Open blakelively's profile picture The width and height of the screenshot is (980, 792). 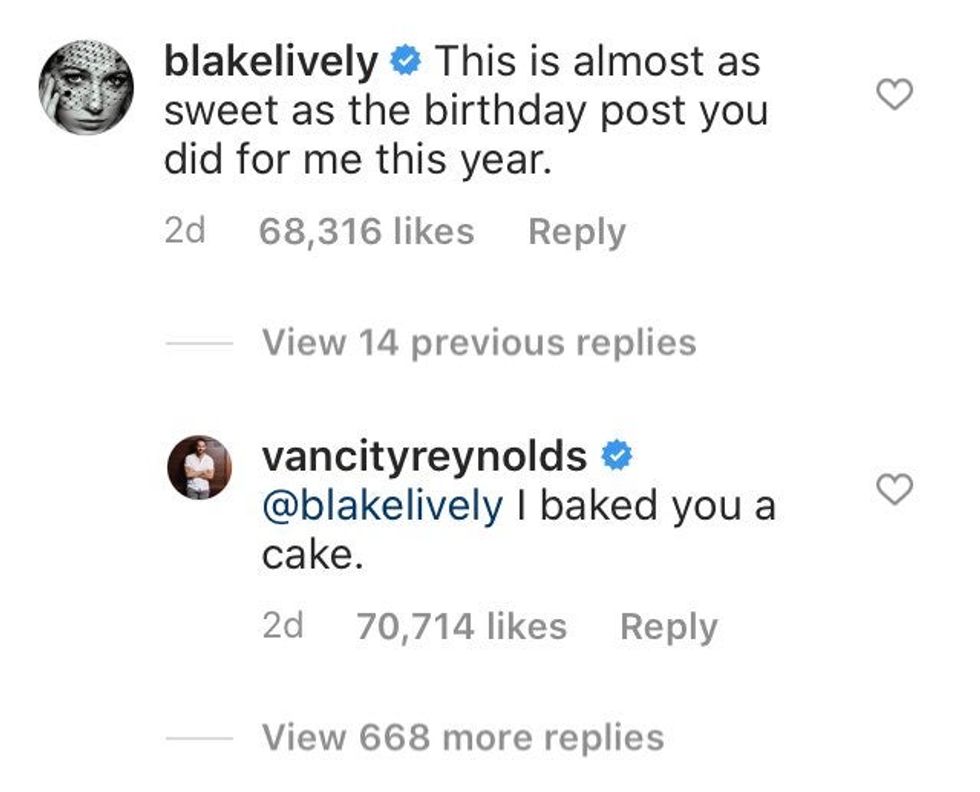pyautogui.click(x=86, y=88)
